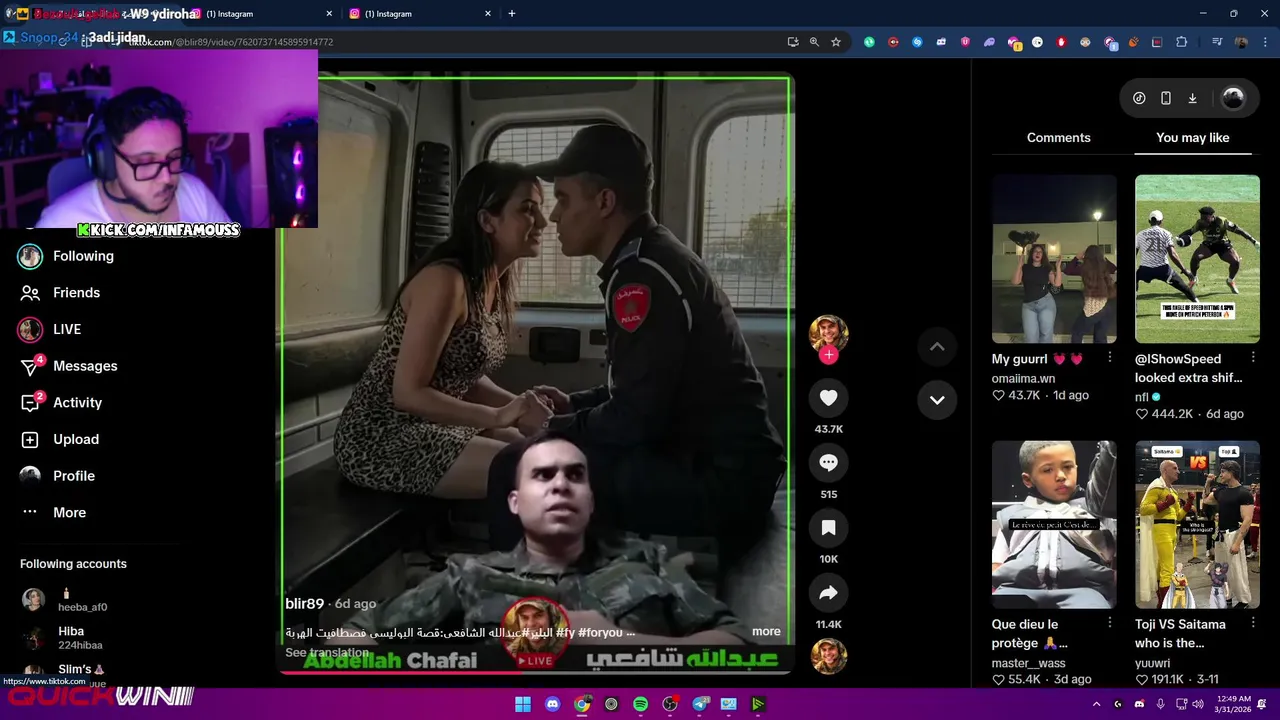Click the phone icon in the top-right pill
Screen dimensions: 1280x720
click(1166, 98)
